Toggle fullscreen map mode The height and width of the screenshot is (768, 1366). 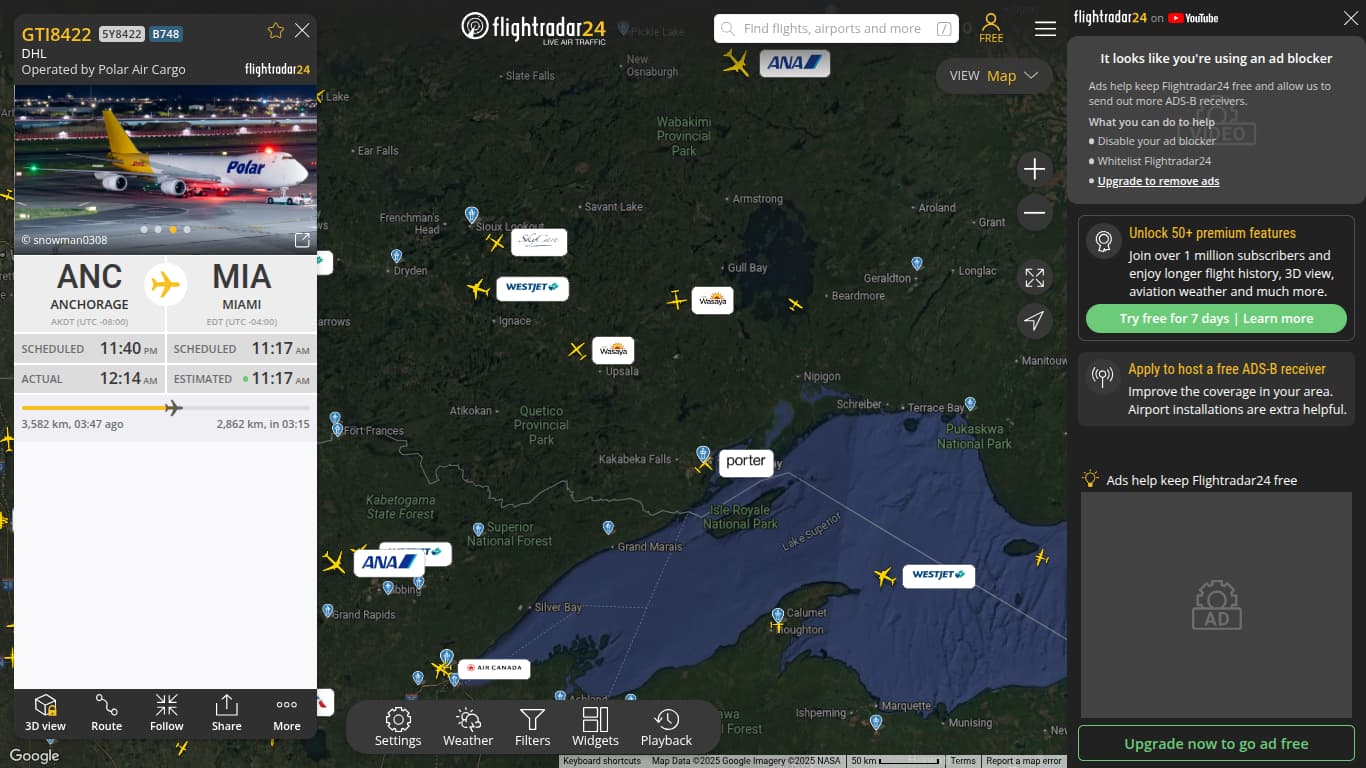point(1035,277)
